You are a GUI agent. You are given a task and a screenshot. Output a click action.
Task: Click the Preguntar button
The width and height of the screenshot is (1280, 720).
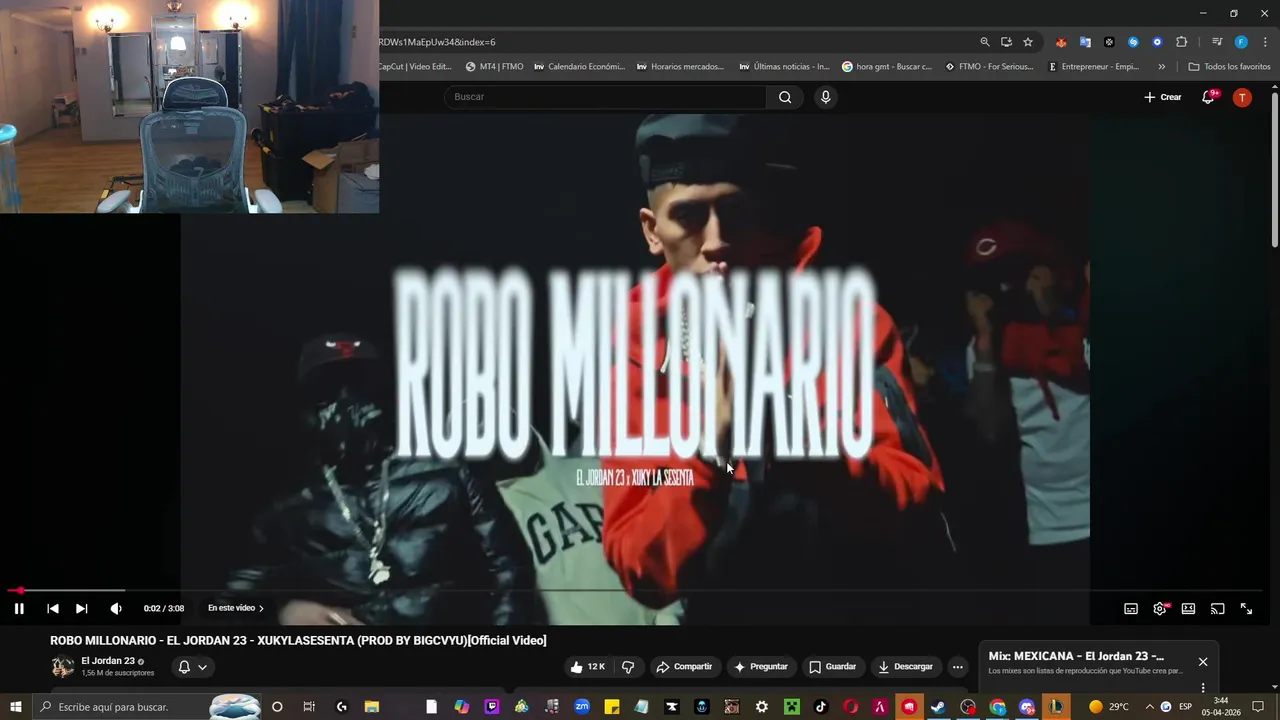pos(761,667)
